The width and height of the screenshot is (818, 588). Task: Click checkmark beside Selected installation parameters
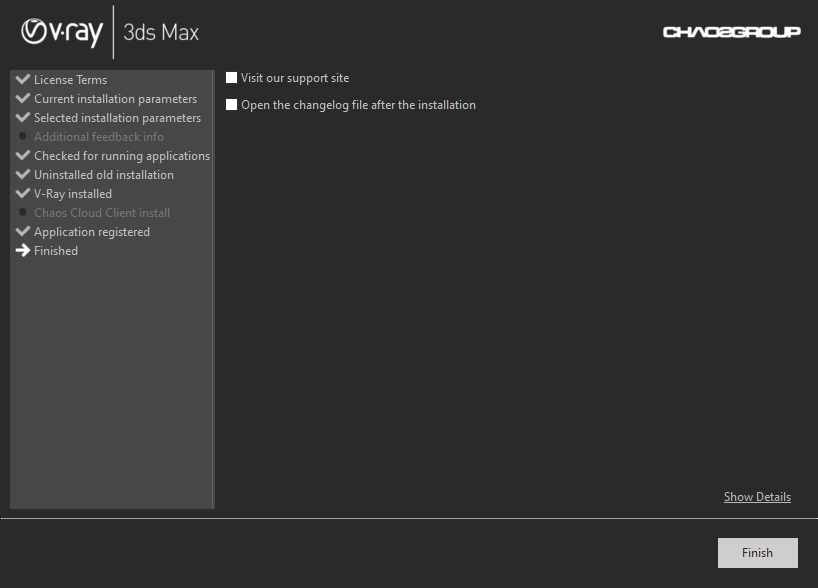(22, 117)
